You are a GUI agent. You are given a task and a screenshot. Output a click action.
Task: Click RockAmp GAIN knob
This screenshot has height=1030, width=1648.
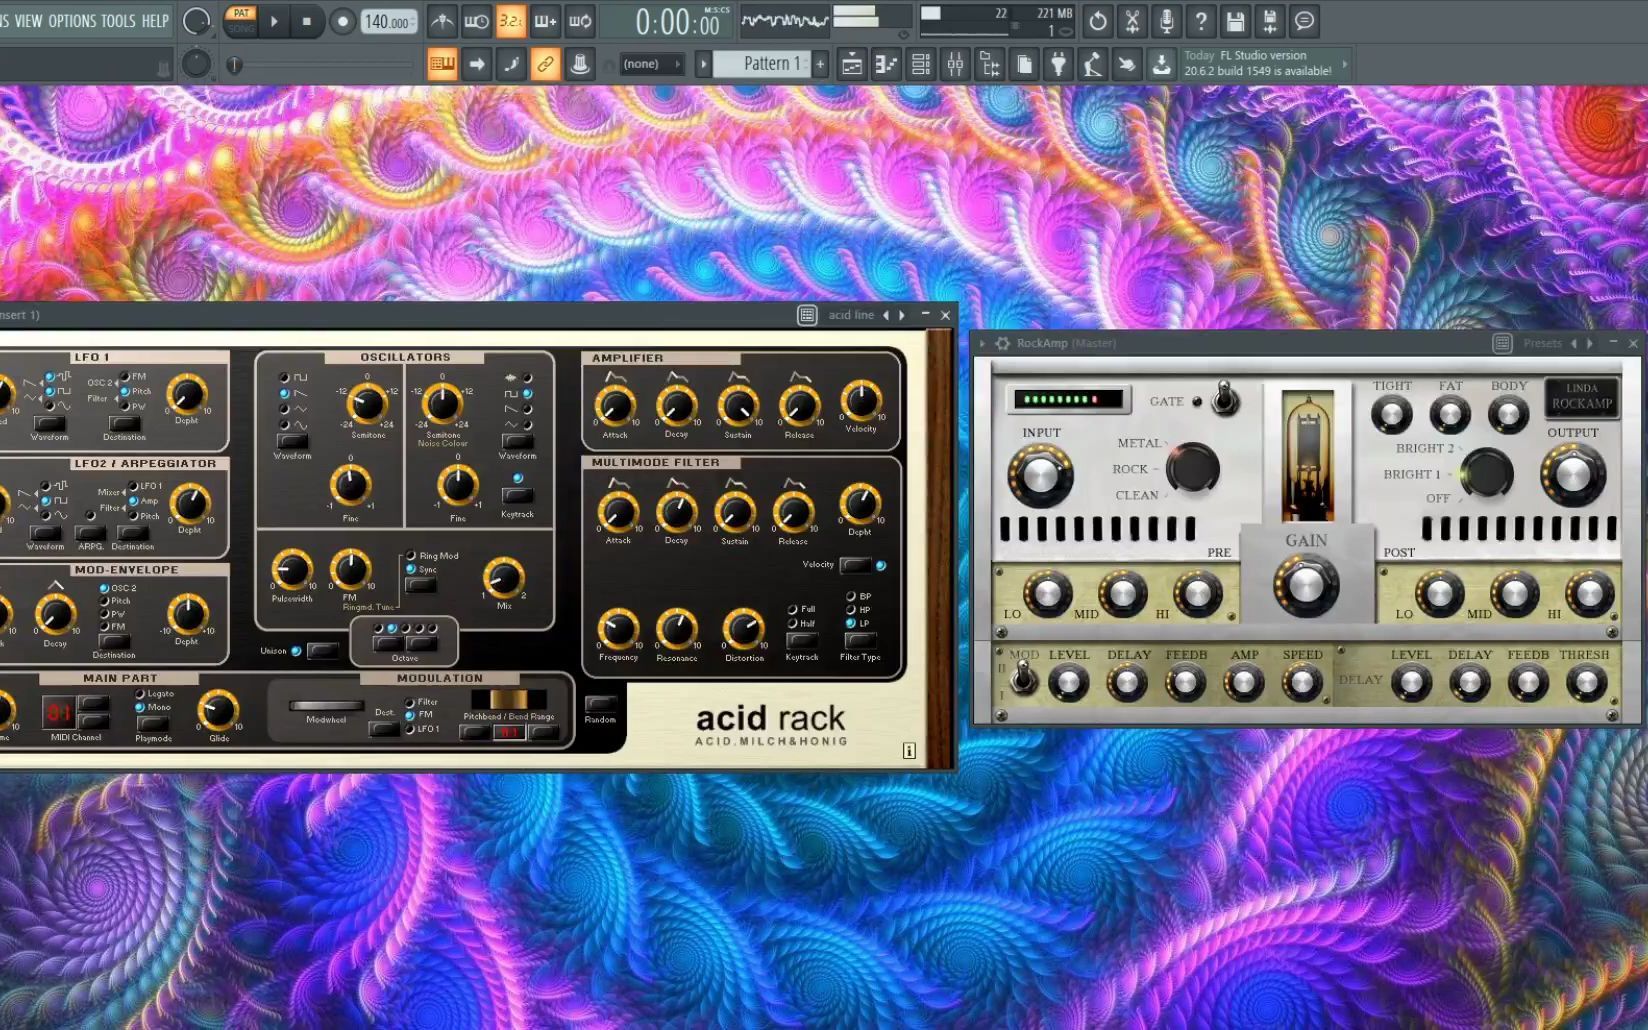[x=1306, y=585]
